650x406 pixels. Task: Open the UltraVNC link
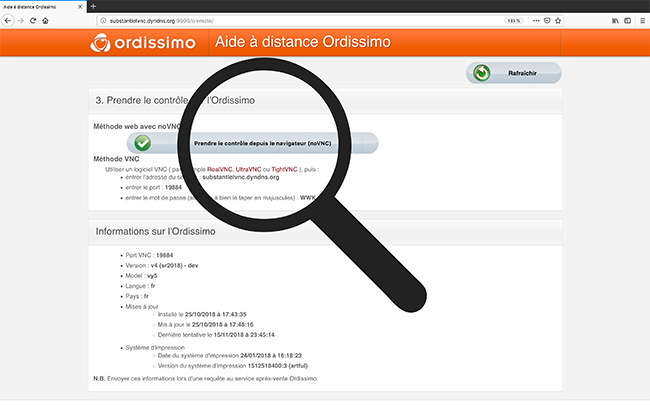tap(248, 170)
